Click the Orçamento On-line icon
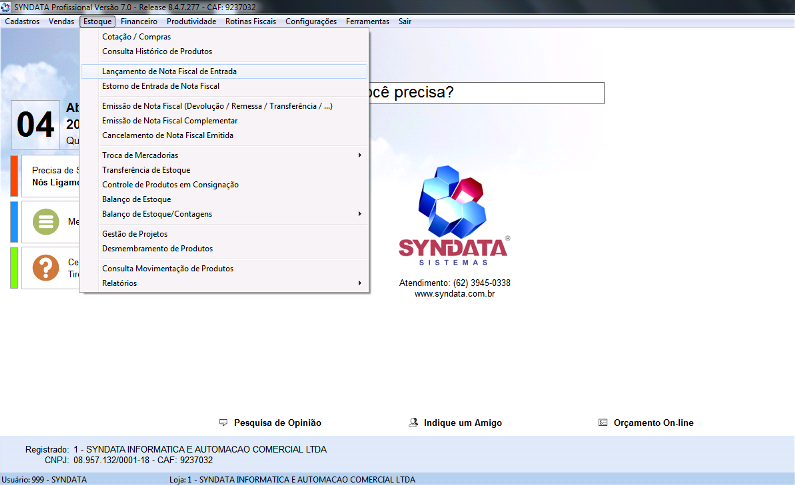 [x=602, y=422]
